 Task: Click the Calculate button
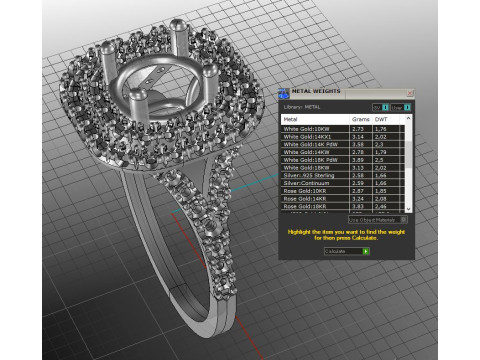(x=346, y=251)
